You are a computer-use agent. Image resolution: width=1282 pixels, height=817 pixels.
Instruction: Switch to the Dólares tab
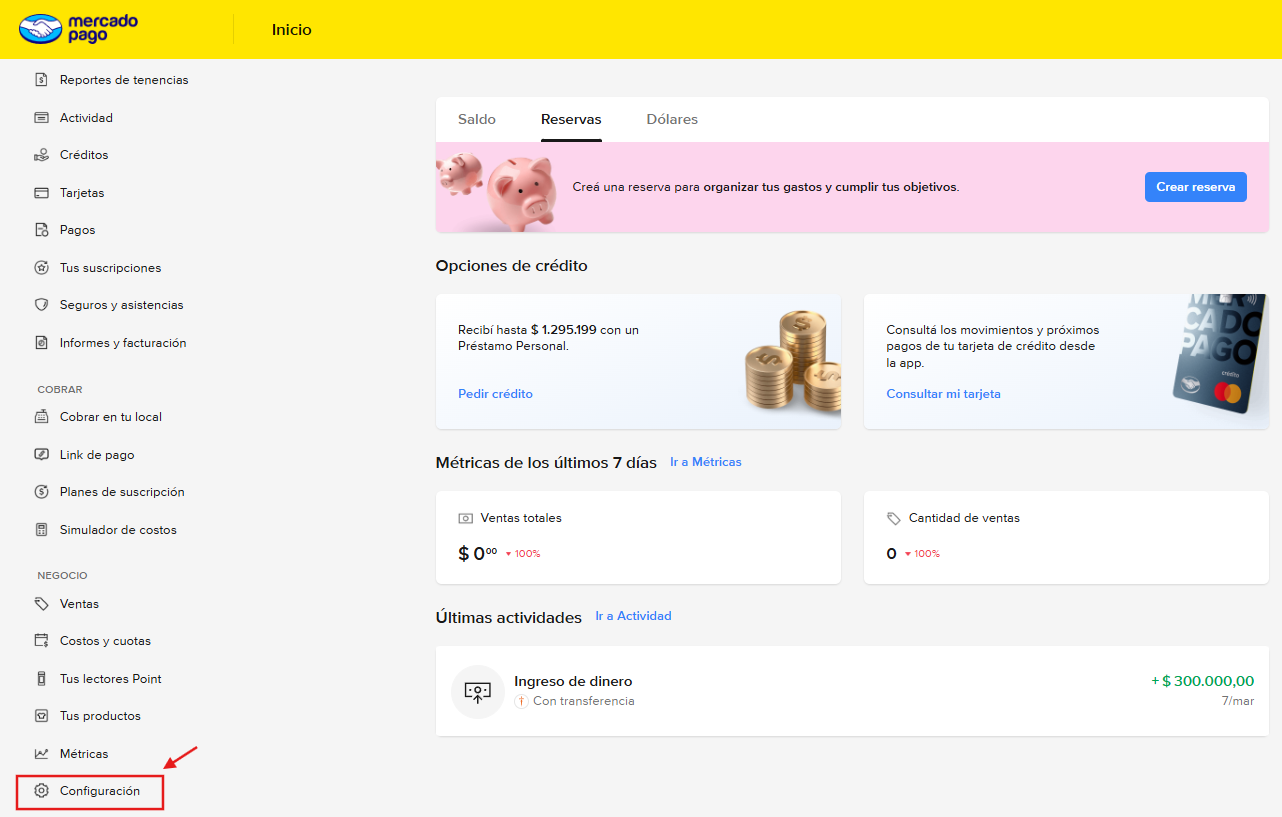click(x=672, y=120)
